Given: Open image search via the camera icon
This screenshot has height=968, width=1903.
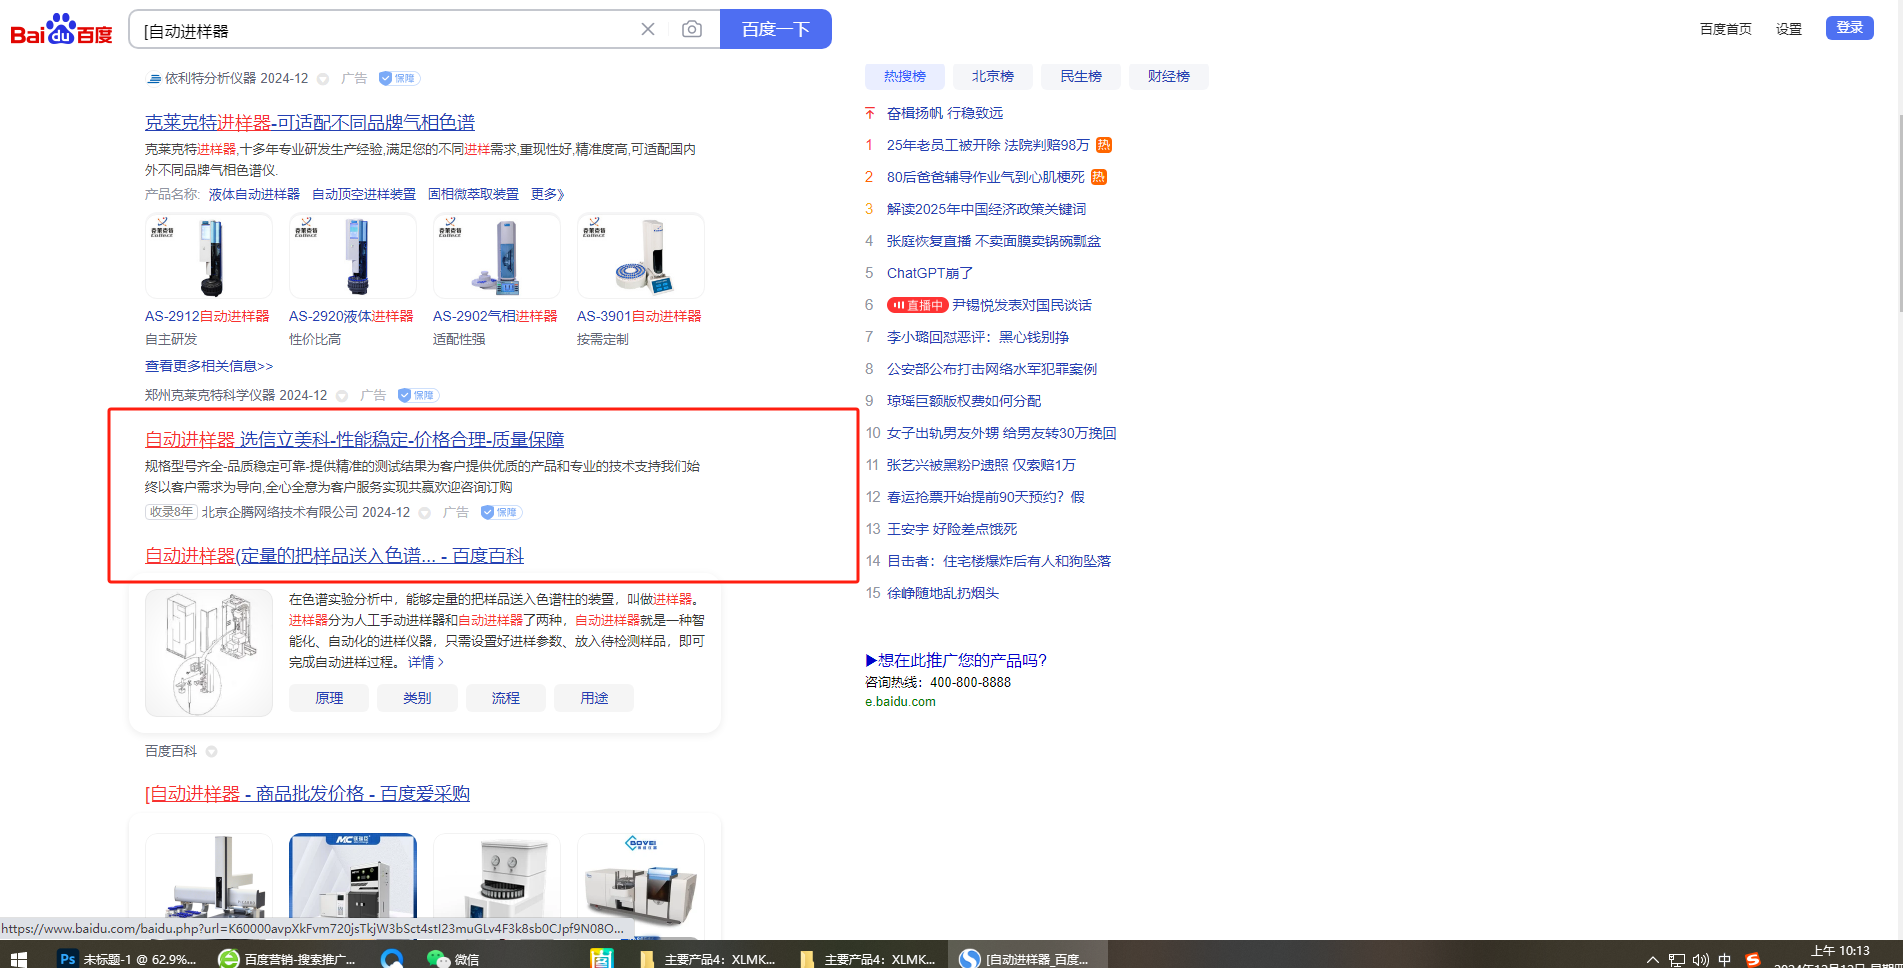Looking at the screenshot, I should (x=692, y=29).
